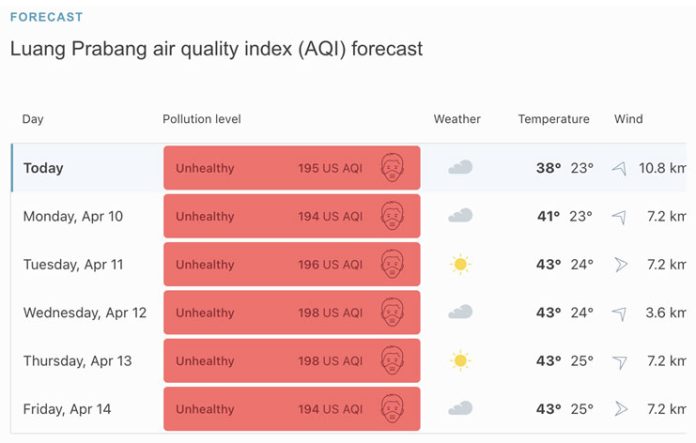Click the wind arrow icon for Tuesday, Apr 11
Image resolution: width=696 pixels, height=443 pixels.
621,265
